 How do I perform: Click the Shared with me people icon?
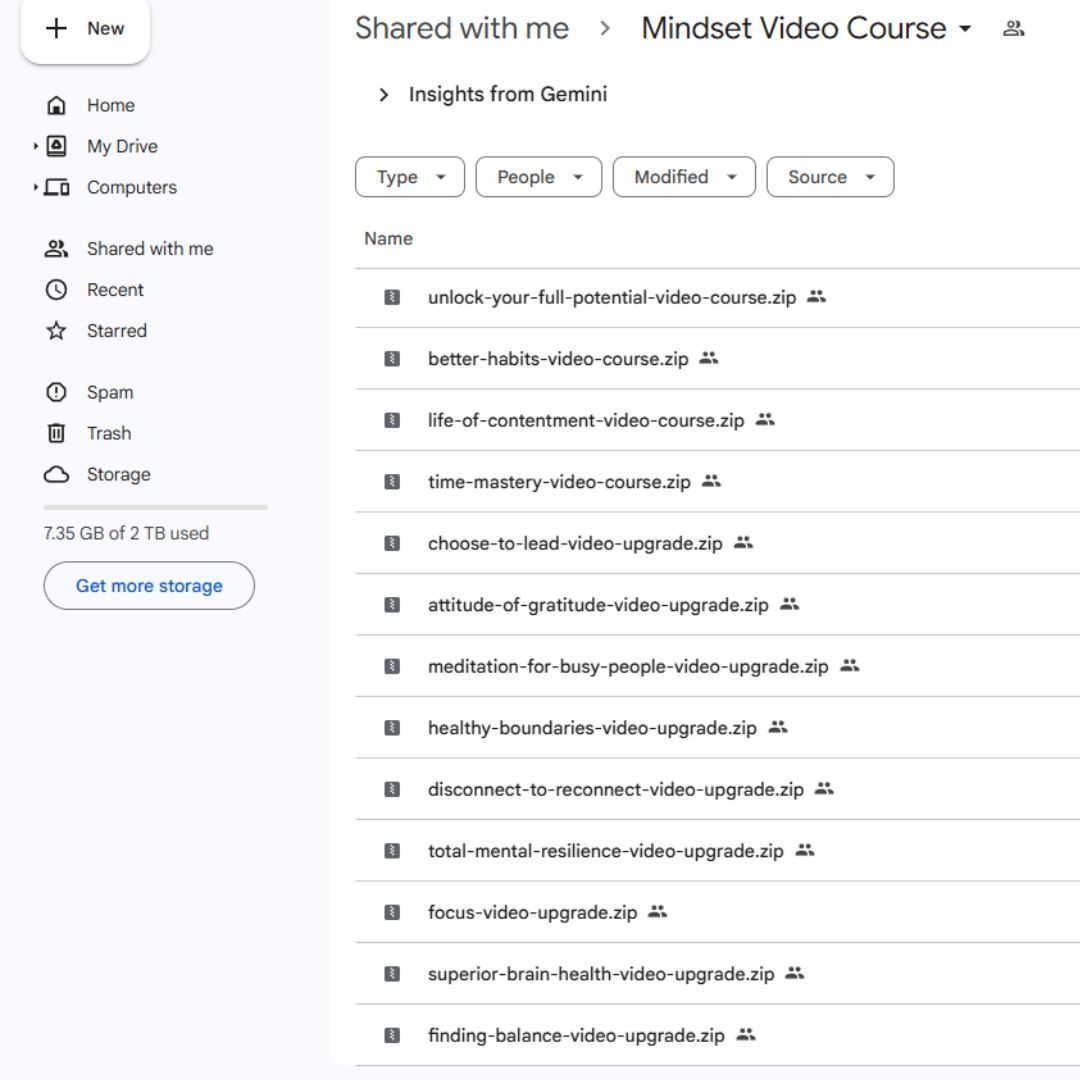(57, 249)
